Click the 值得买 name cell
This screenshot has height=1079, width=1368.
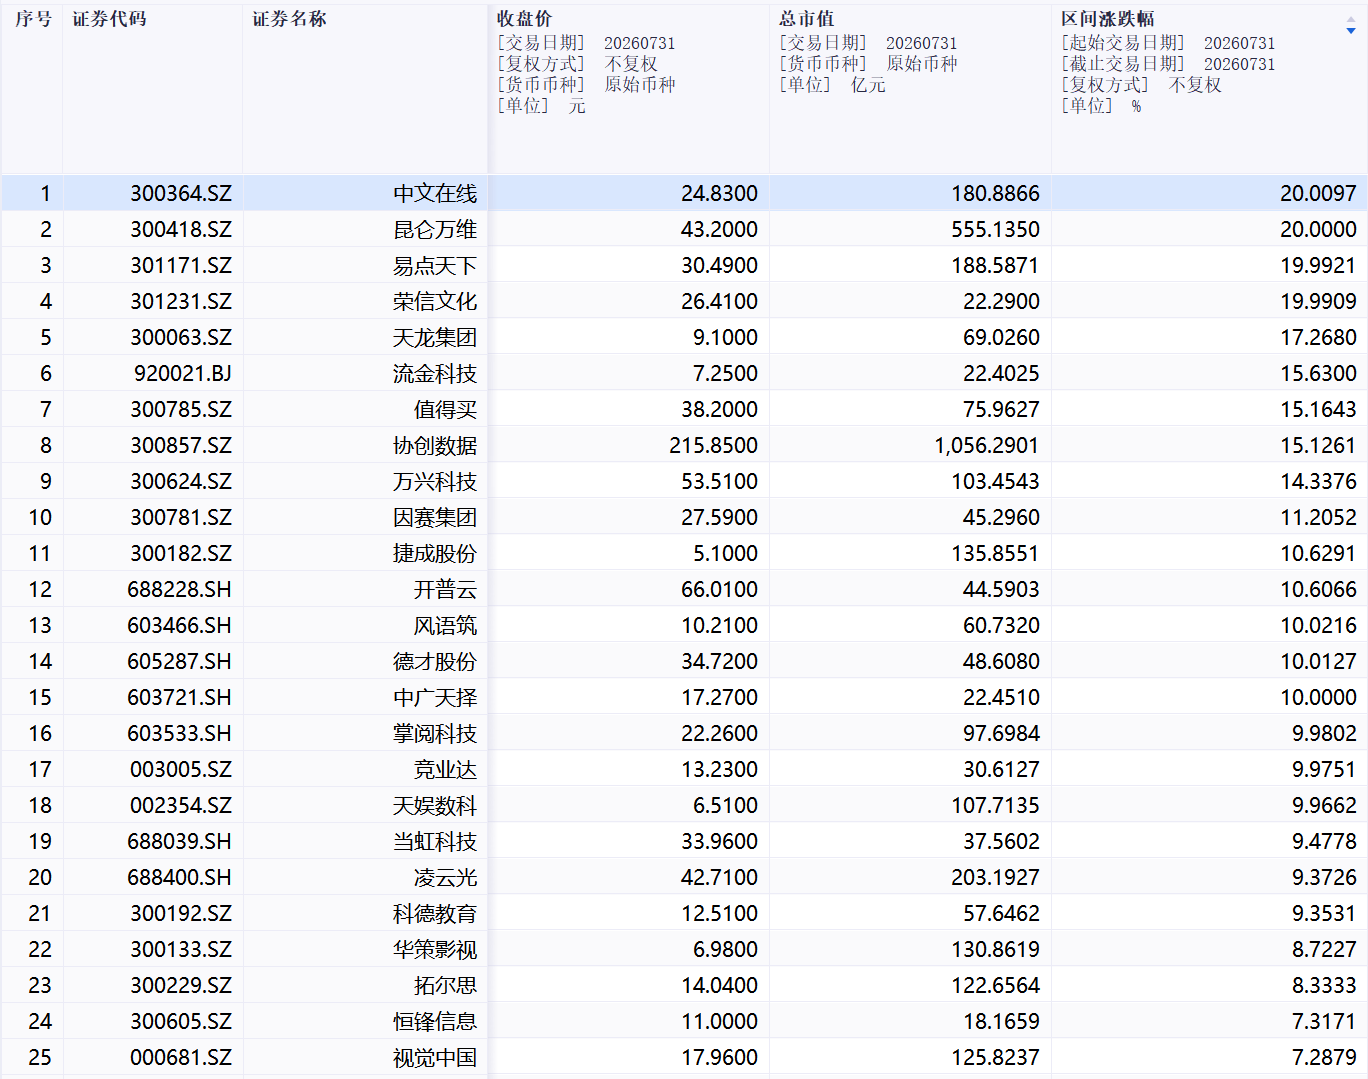[x=445, y=409]
